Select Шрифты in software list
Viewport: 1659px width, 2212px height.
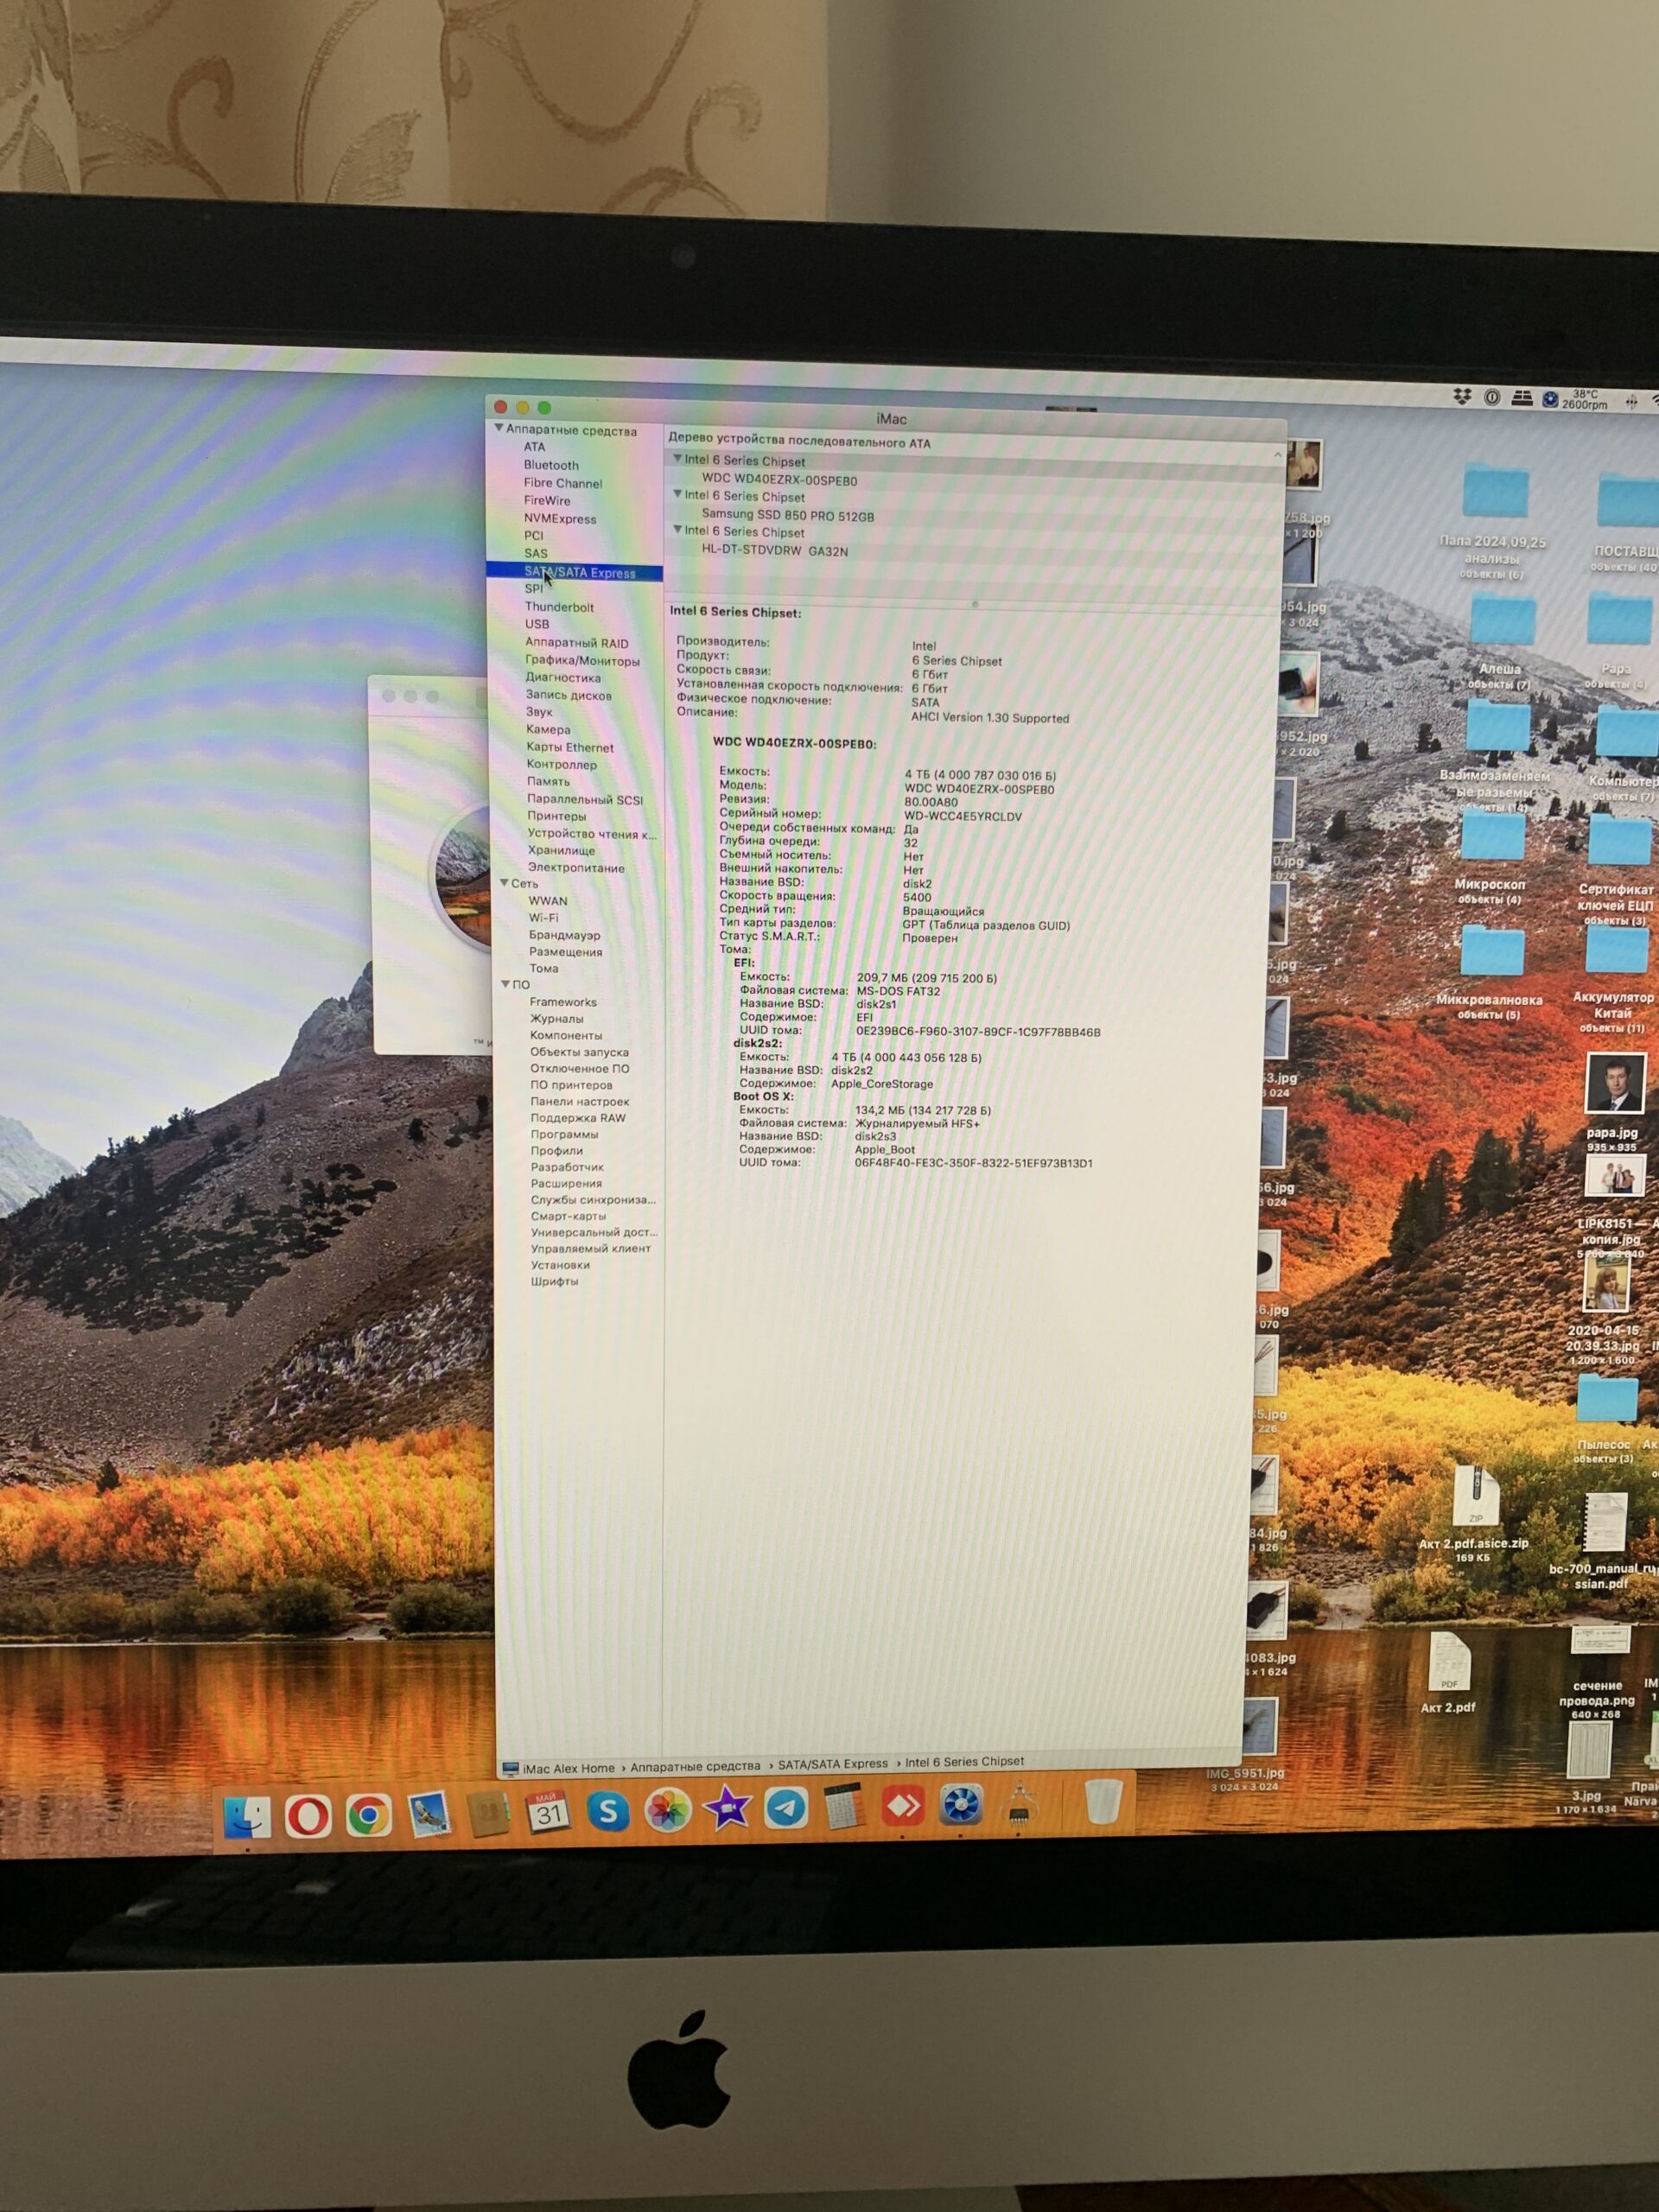(x=554, y=1281)
